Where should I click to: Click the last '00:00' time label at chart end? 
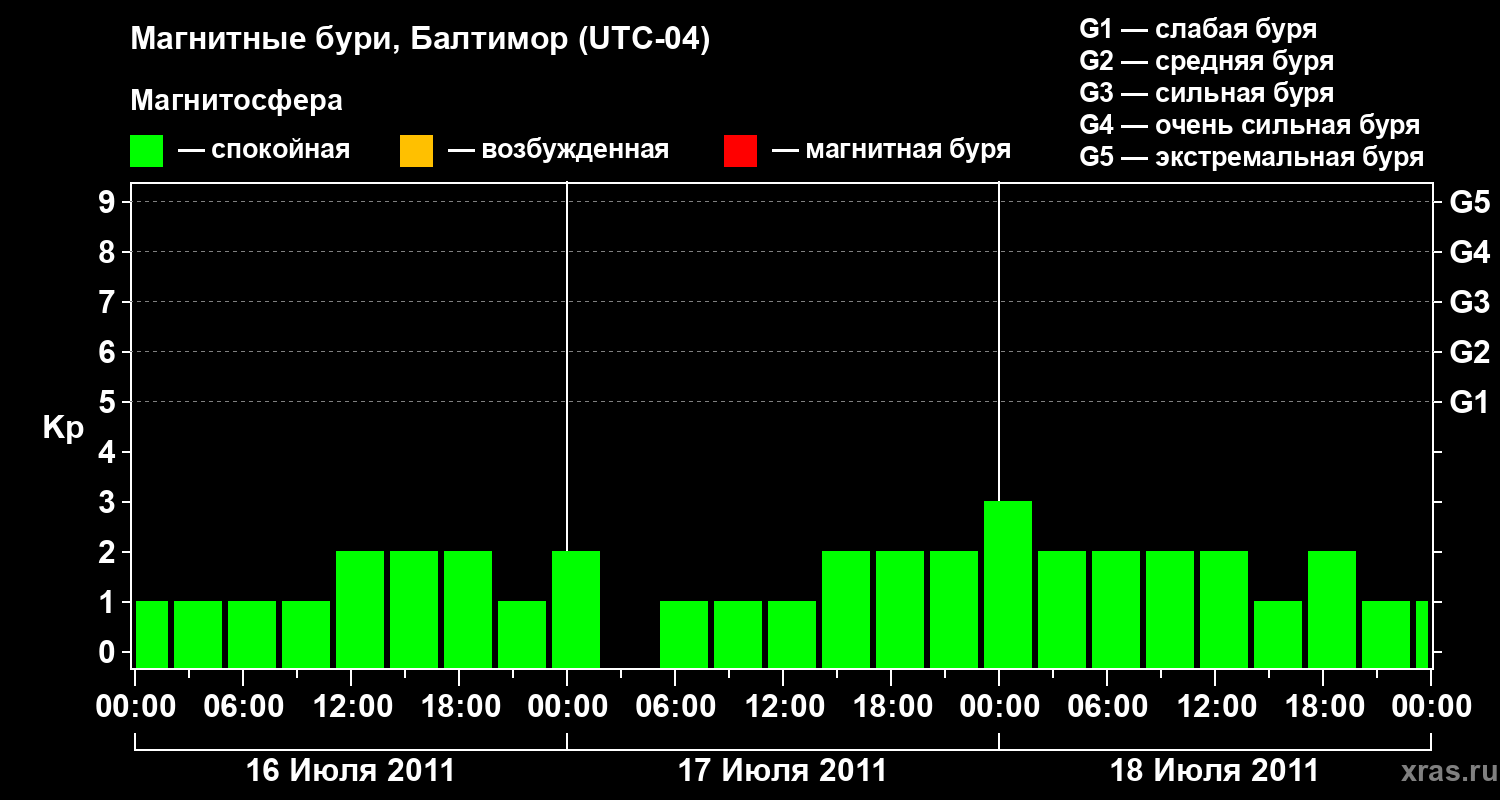1431,707
